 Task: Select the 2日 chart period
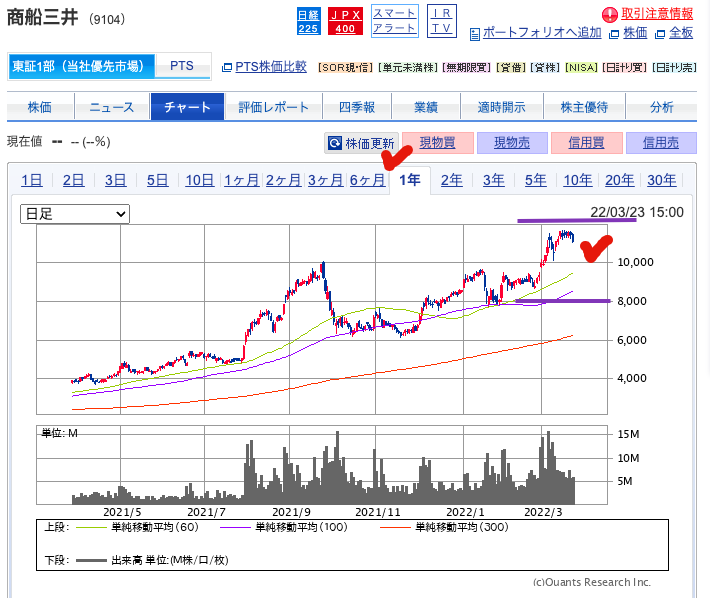click(x=73, y=180)
